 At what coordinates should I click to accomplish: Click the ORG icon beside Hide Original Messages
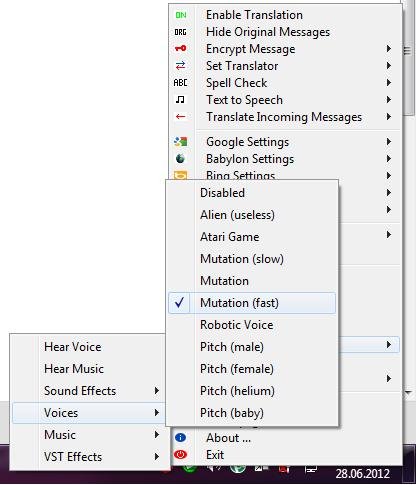(x=181, y=32)
